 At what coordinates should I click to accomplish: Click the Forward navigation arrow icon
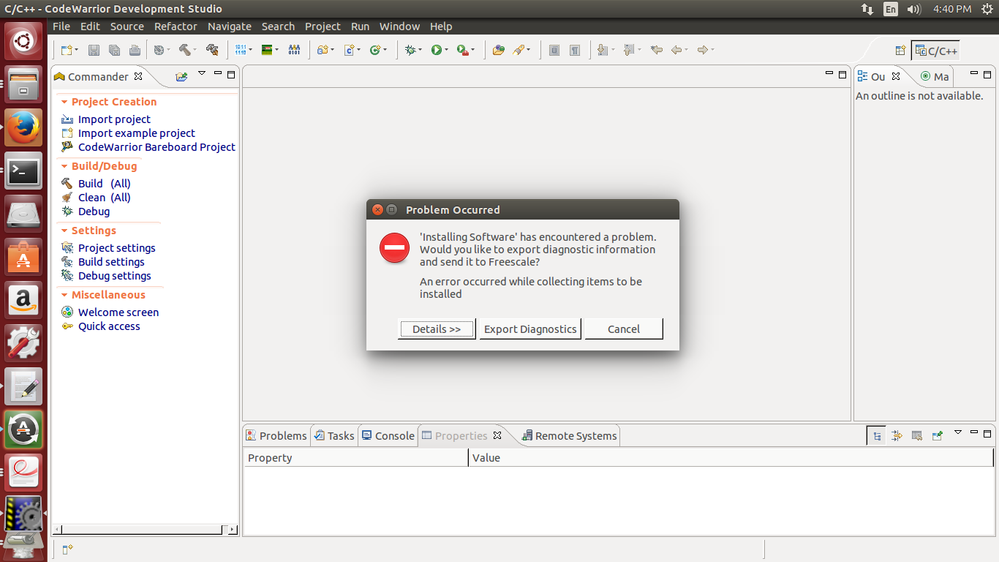pyautogui.click(x=703, y=50)
